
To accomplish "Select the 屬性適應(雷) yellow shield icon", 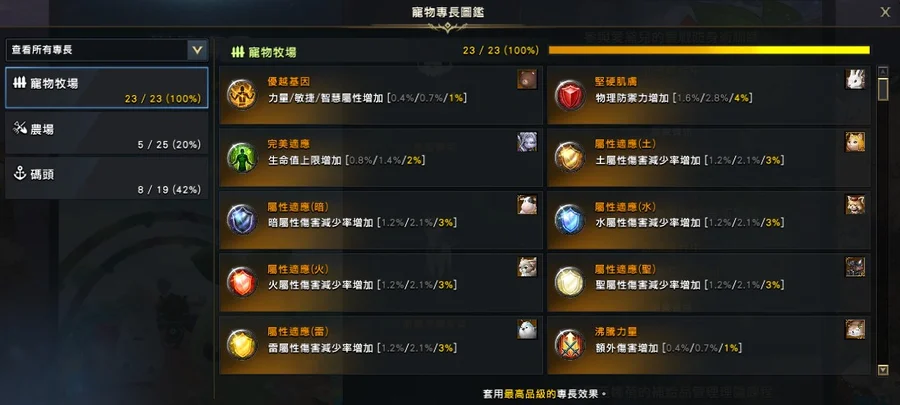I will click(x=241, y=345).
